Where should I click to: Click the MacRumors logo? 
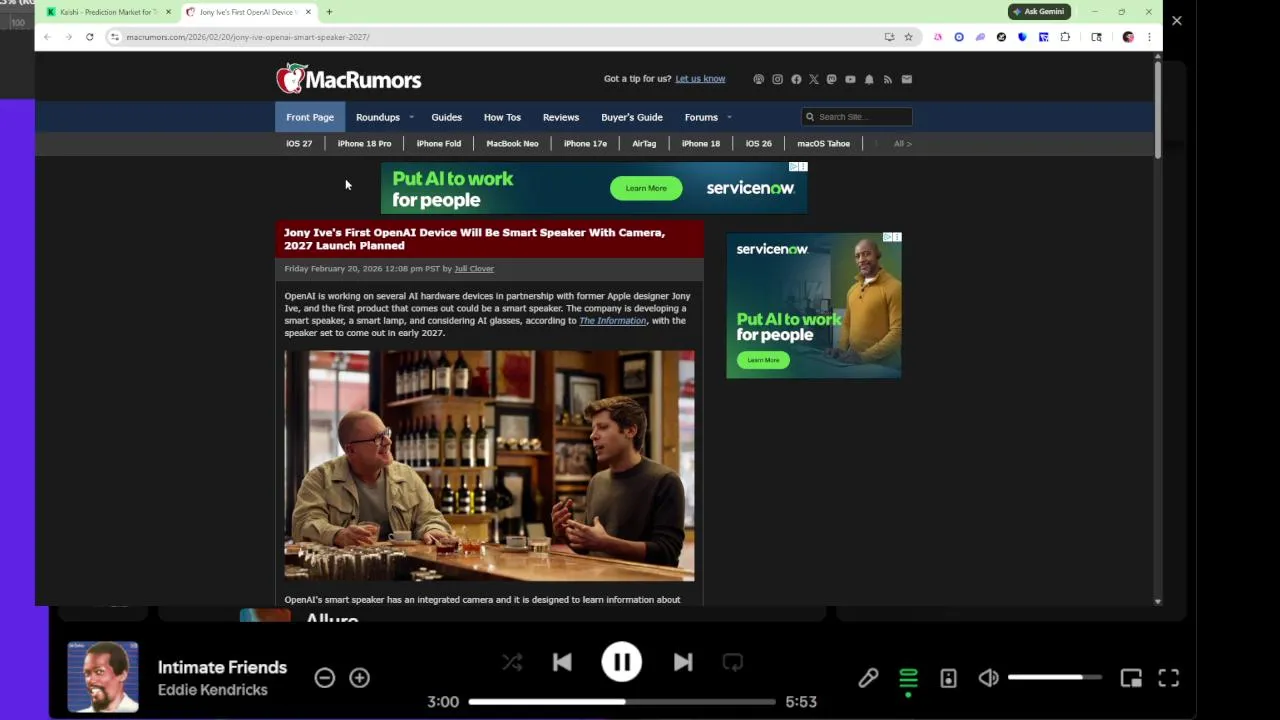pos(349,78)
